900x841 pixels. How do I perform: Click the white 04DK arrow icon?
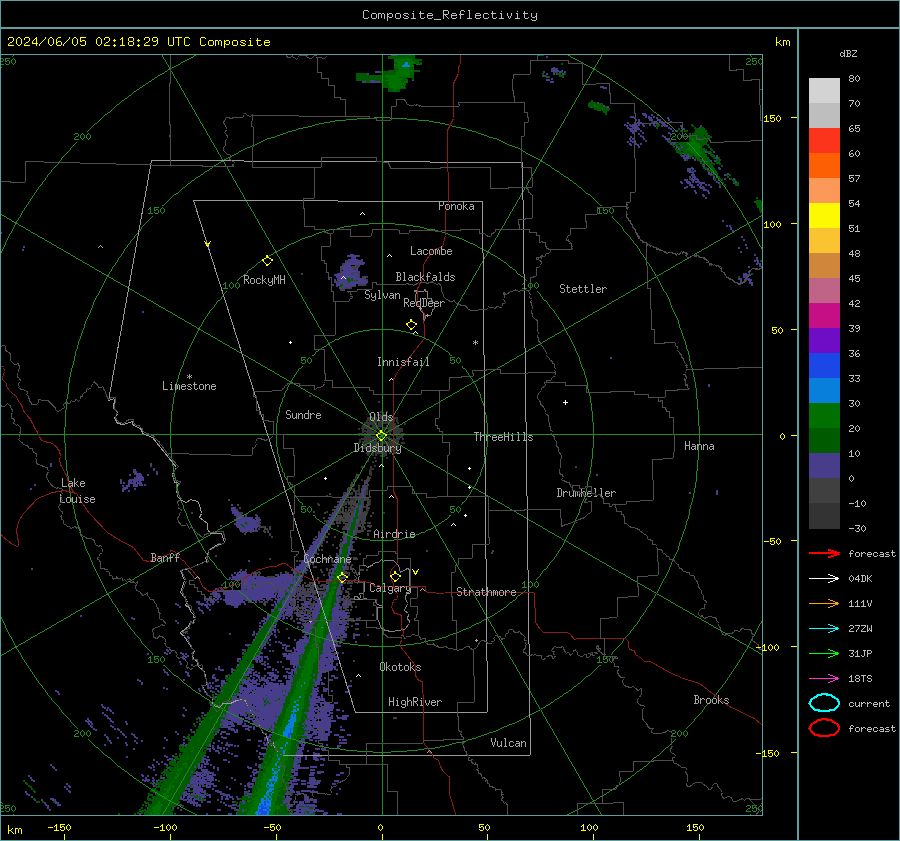[x=824, y=578]
